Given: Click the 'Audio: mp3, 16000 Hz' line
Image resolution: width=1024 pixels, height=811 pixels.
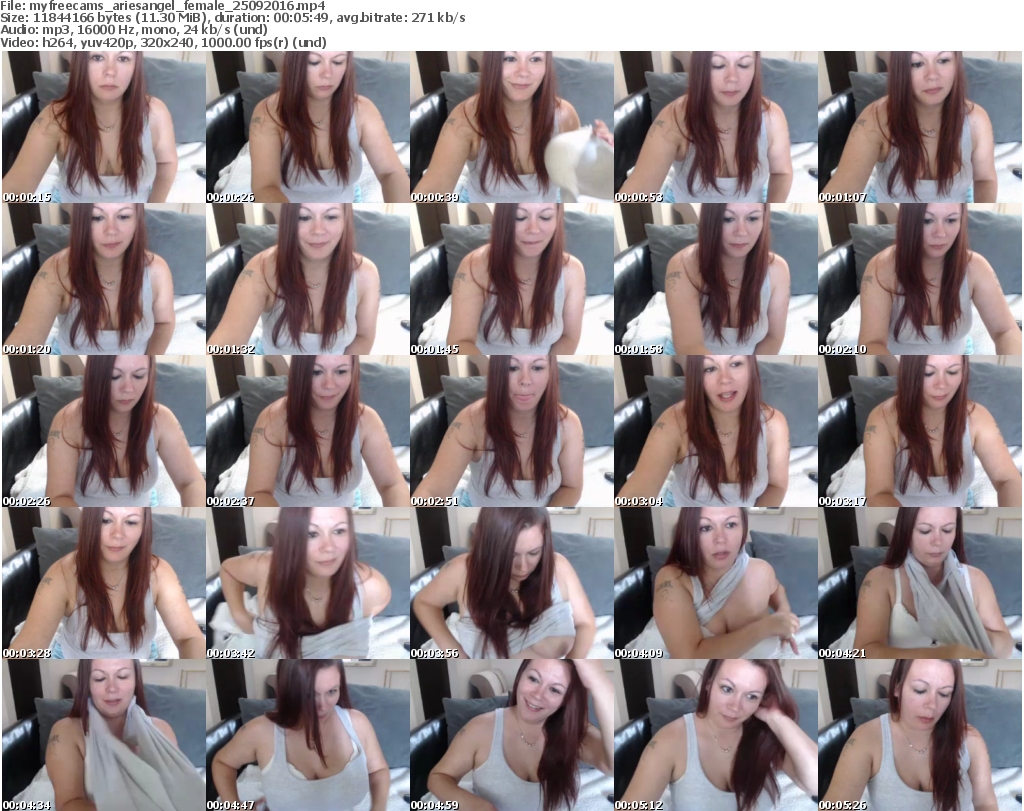Looking at the screenshot, I should coord(134,30).
